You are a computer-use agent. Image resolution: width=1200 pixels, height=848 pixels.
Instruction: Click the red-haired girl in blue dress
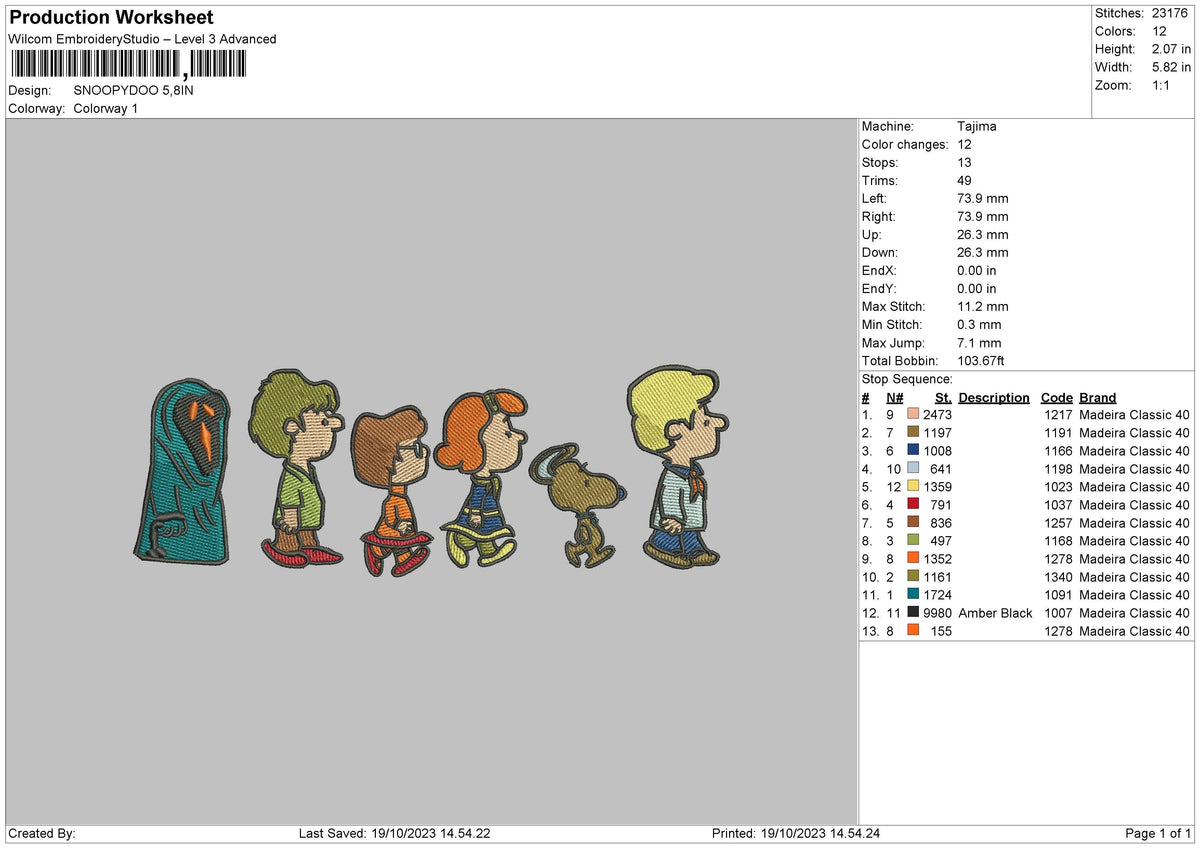(483, 479)
